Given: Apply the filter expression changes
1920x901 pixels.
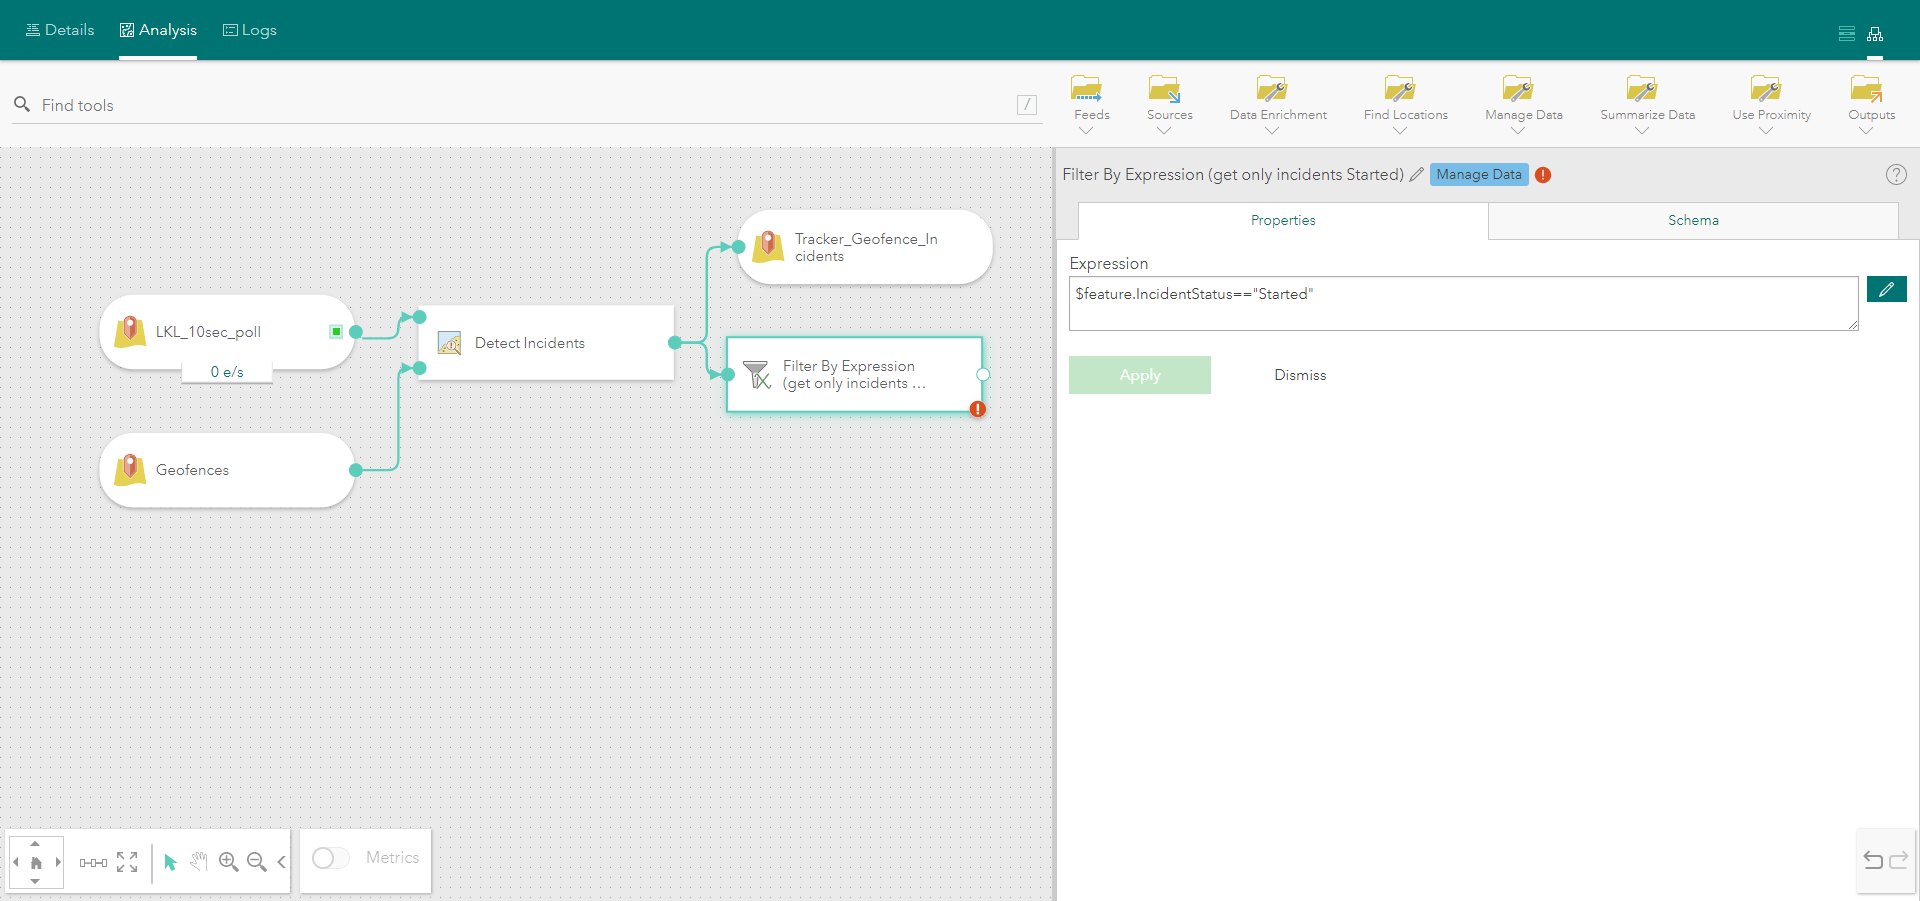Looking at the screenshot, I should [x=1139, y=375].
